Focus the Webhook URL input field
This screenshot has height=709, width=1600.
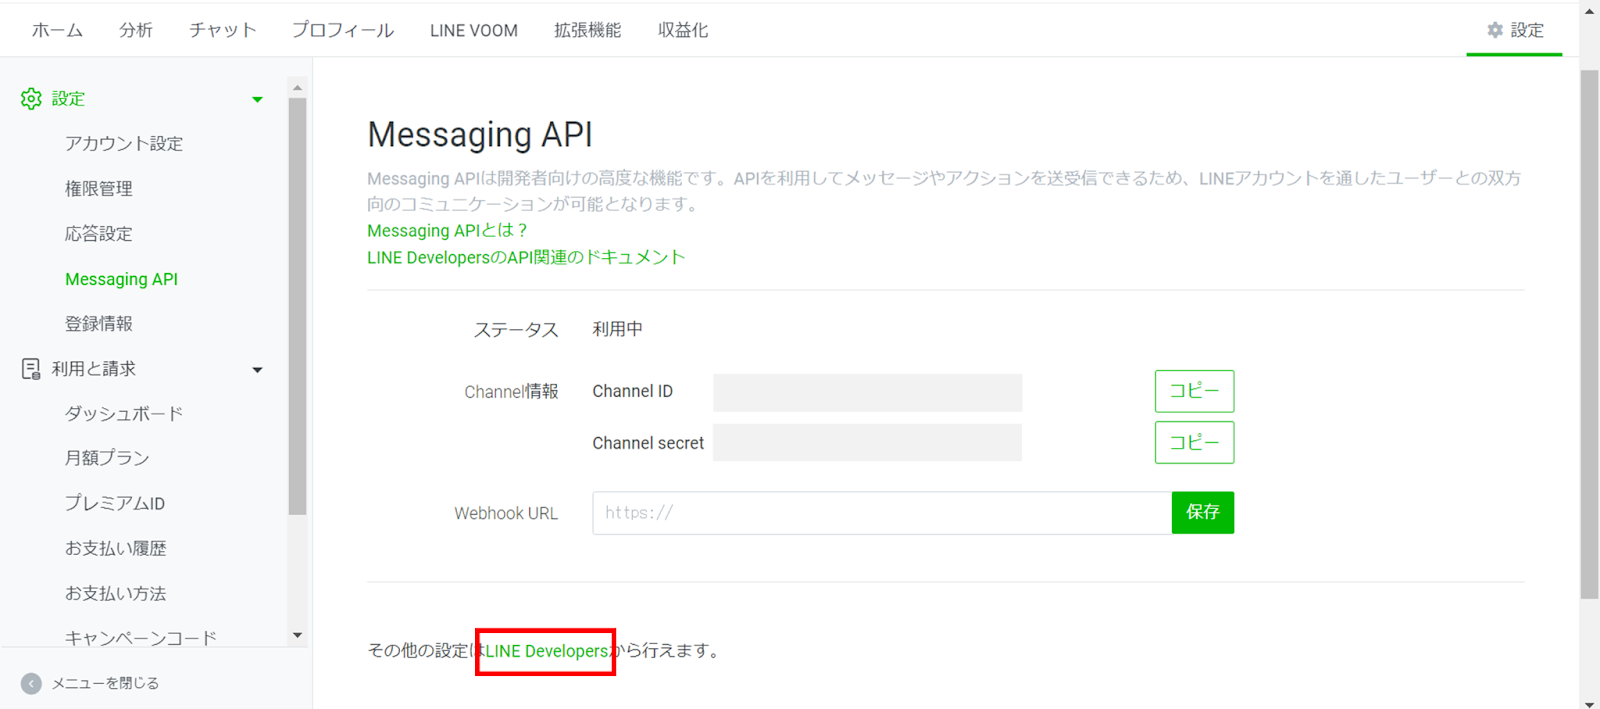[882, 512]
